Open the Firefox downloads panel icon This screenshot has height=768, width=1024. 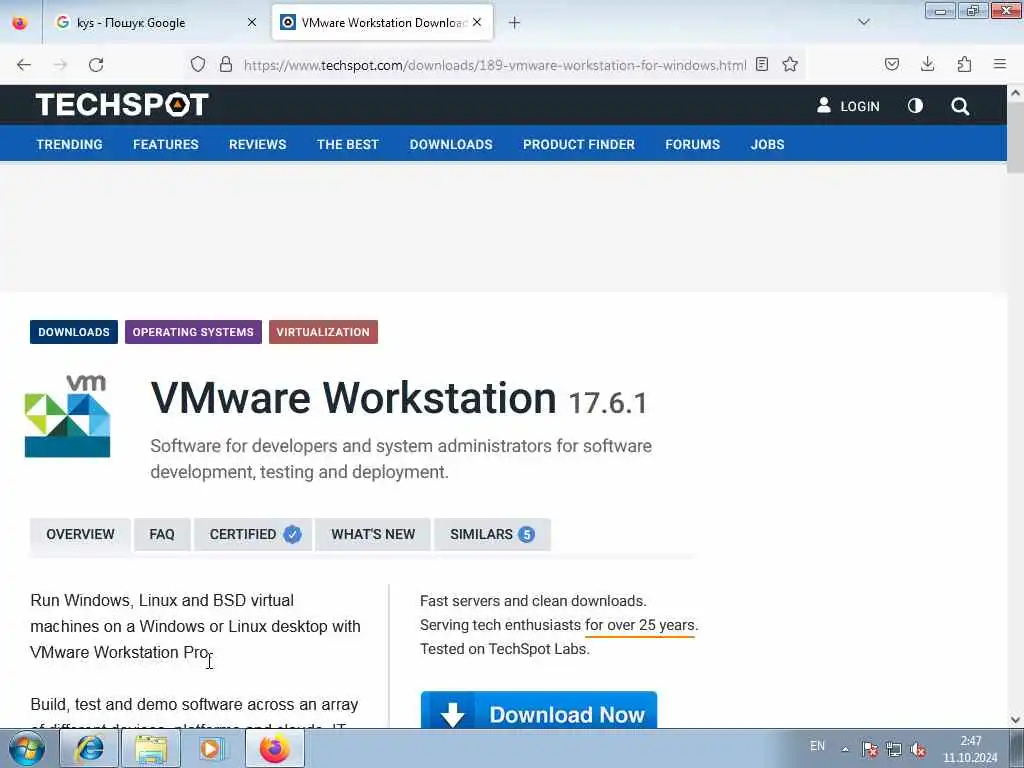tap(927, 64)
